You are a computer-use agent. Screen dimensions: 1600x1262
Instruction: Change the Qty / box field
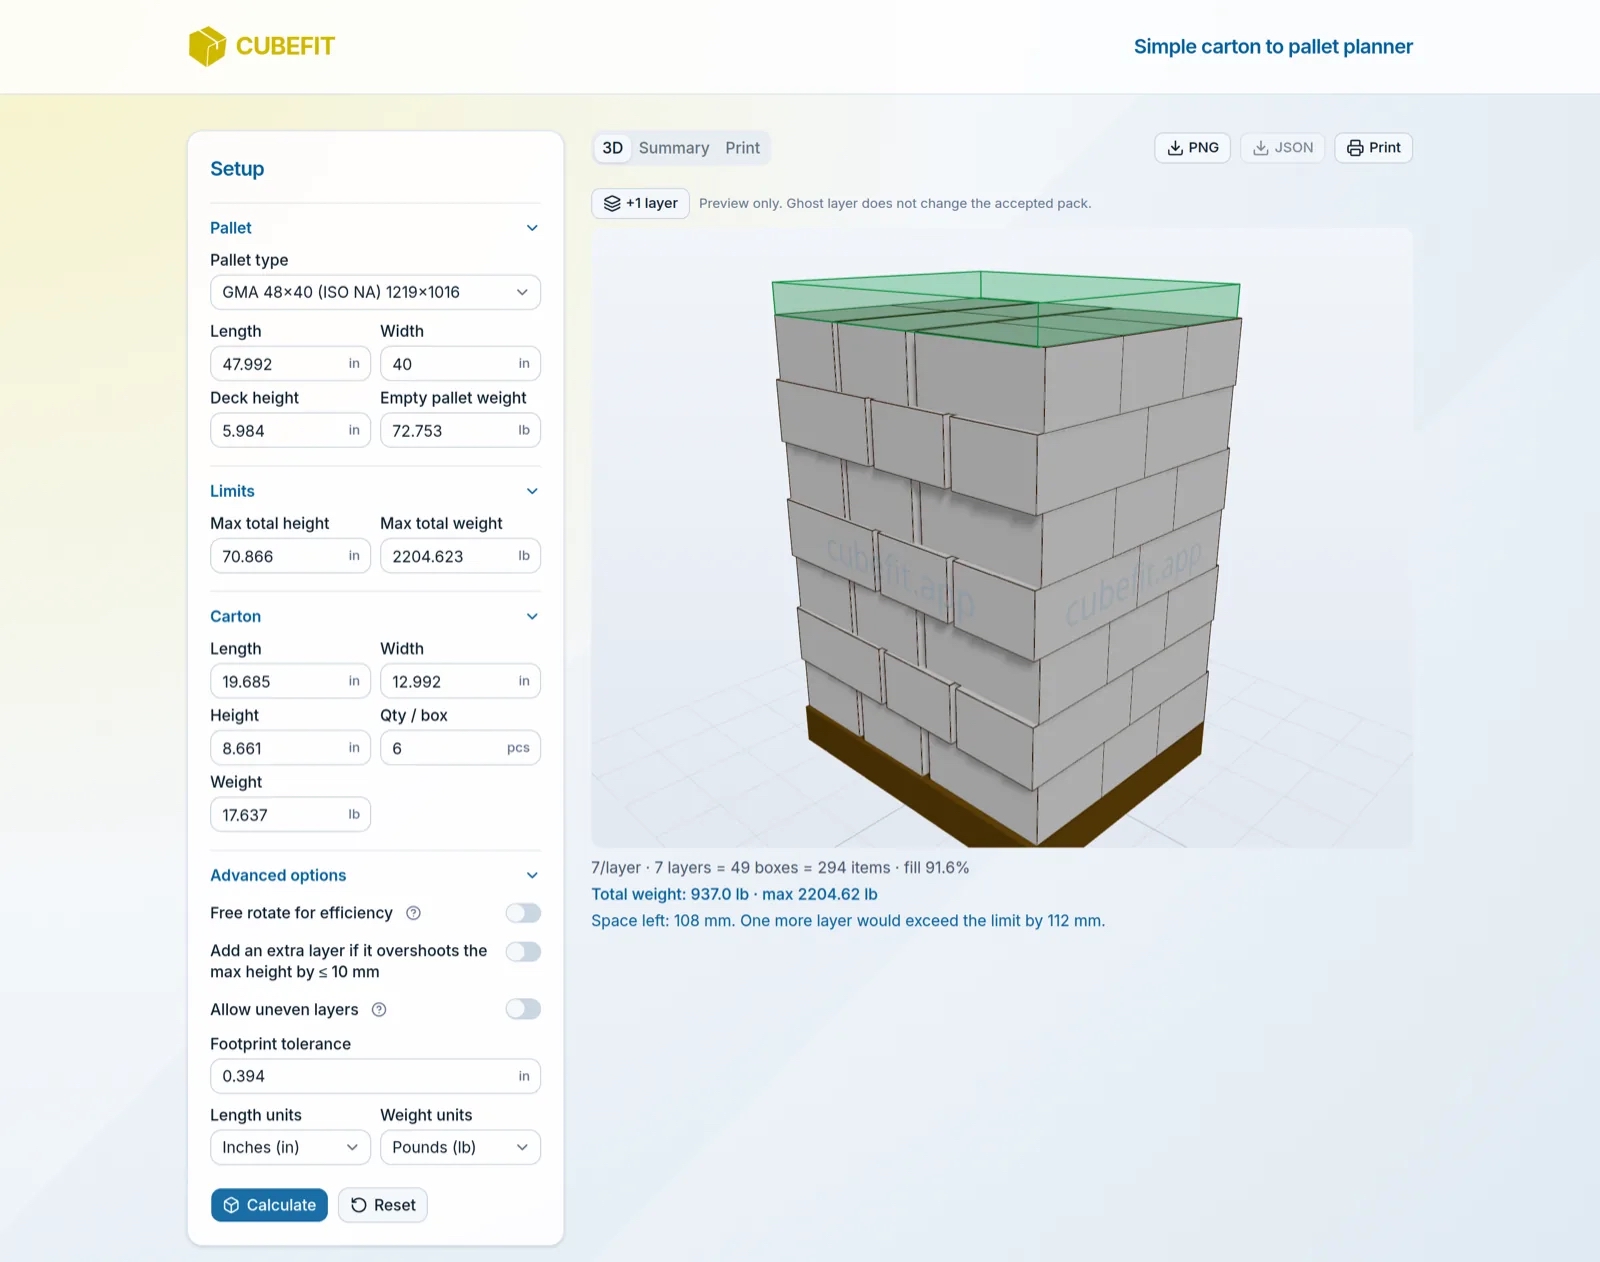pyautogui.click(x=460, y=748)
